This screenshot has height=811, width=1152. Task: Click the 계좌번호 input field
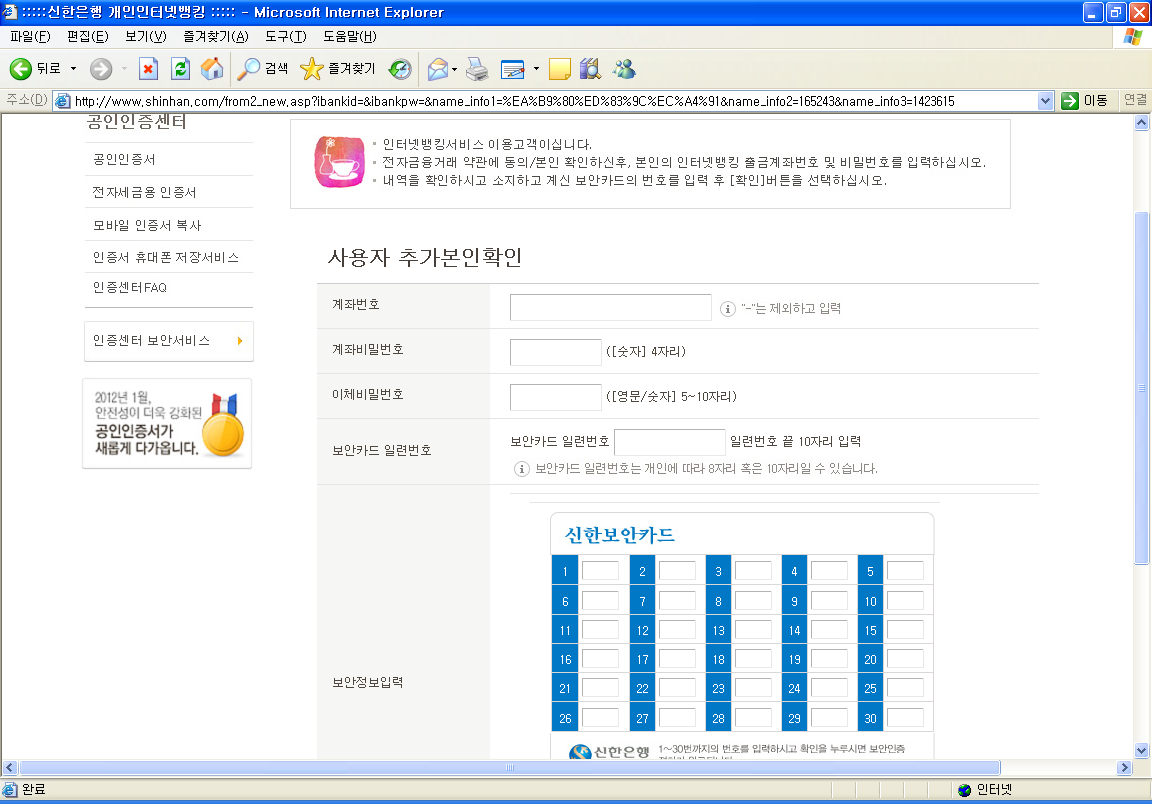point(611,308)
